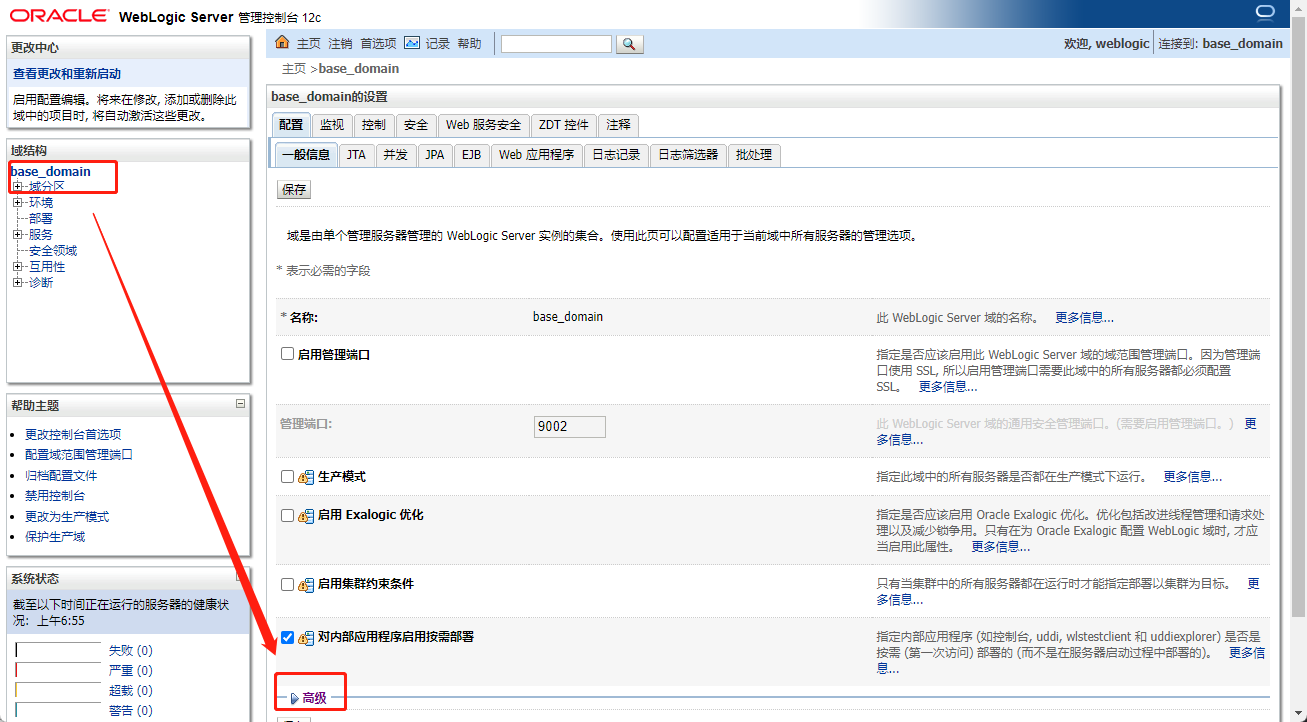This screenshot has width=1307, height=722.
Task: Open 安全领域 in the domain tree
Action: click(53, 251)
